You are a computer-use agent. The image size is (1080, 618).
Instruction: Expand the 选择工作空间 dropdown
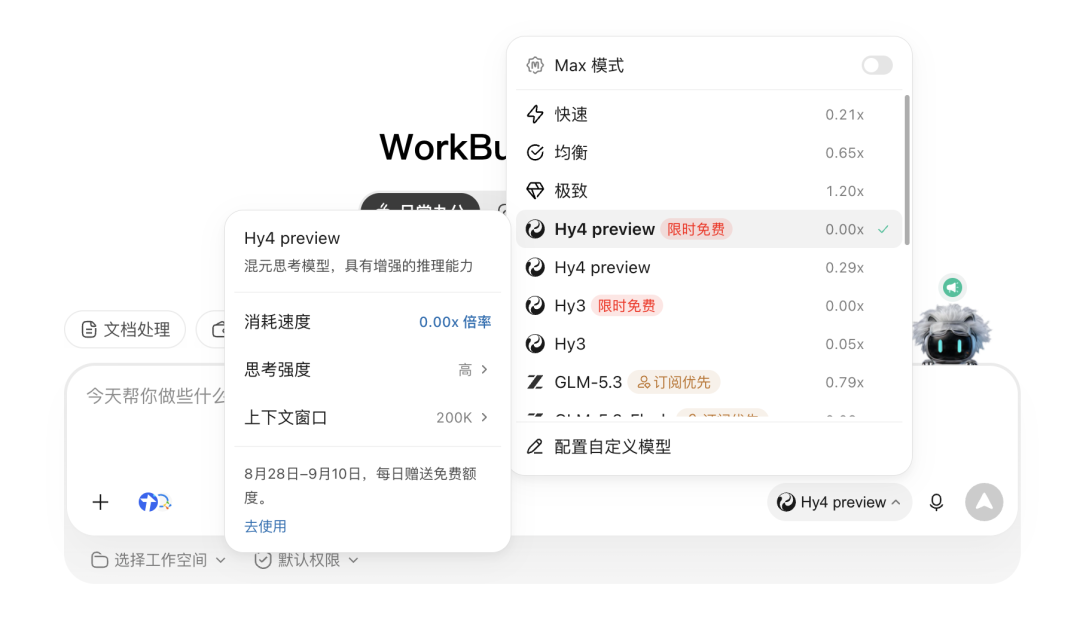tap(158, 560)
